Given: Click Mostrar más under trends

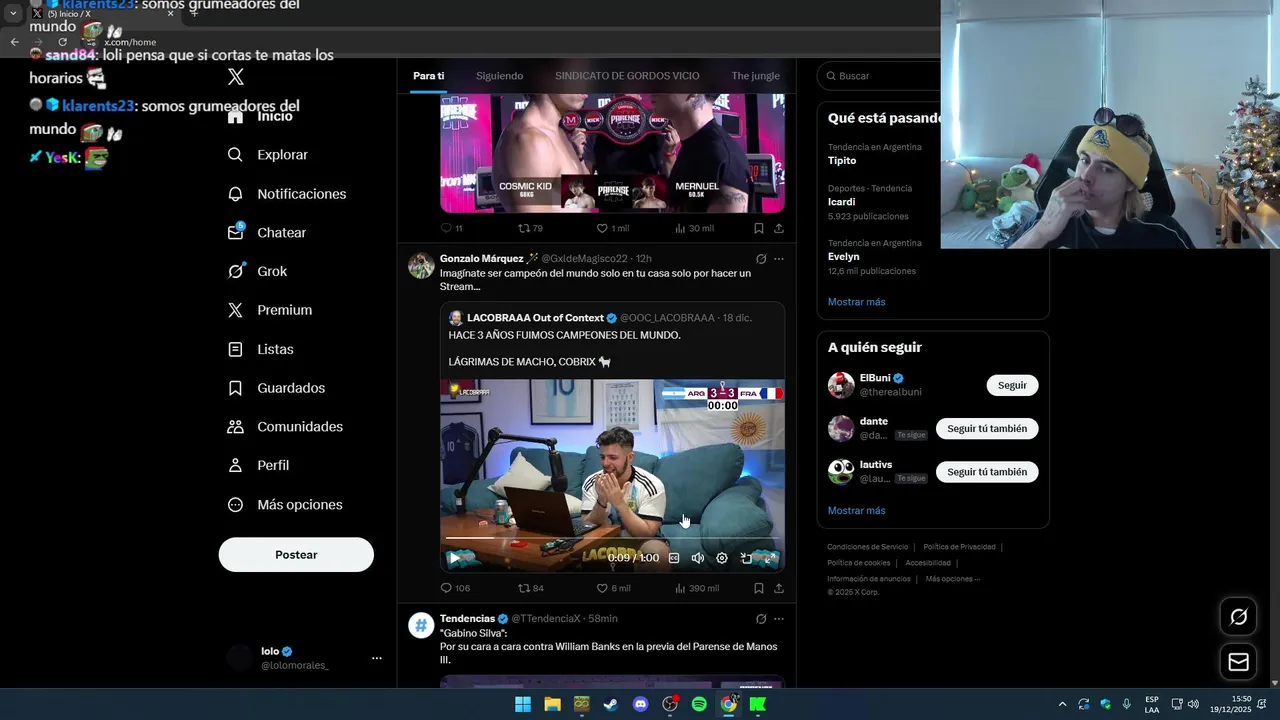Looking at the screenshot, I should [856, 302].
